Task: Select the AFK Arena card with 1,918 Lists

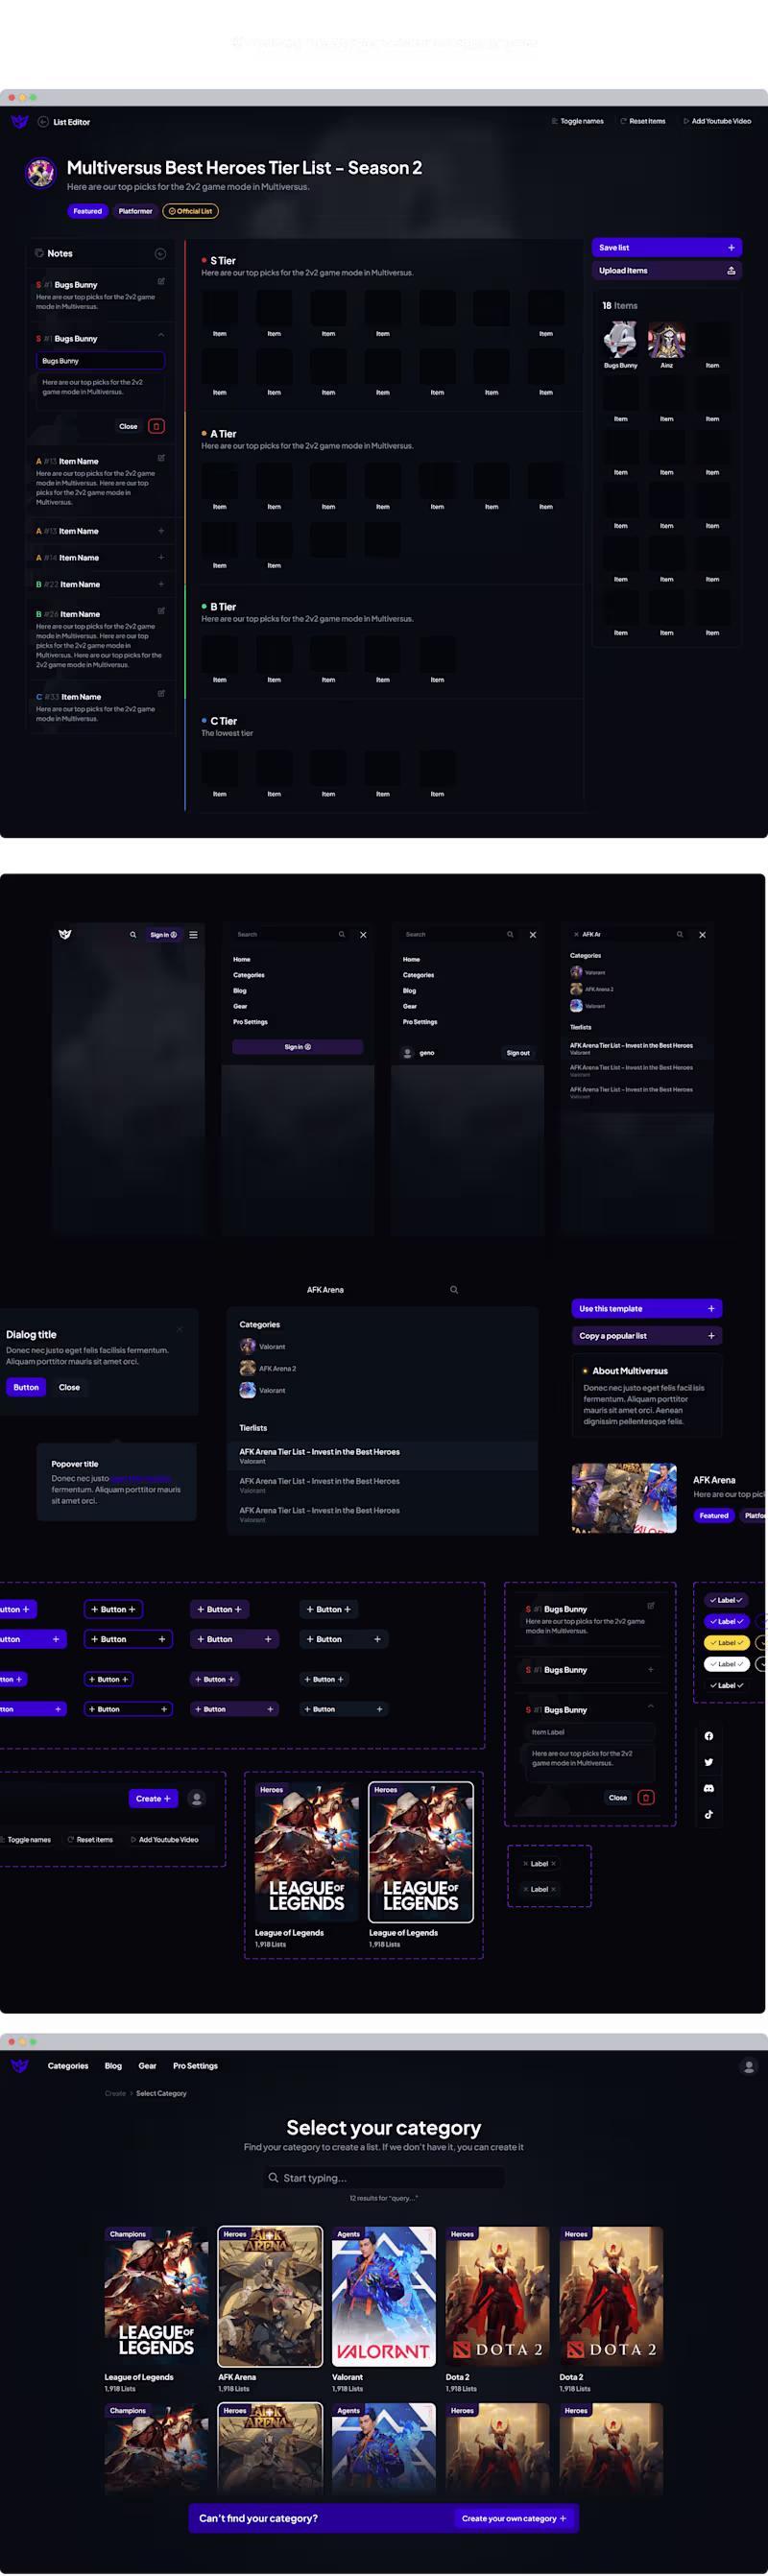Action: (270, 2297)
